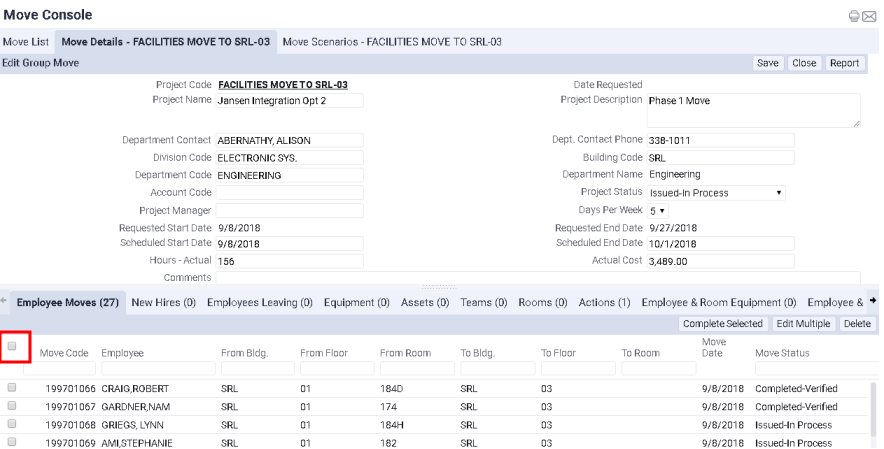Toggle the select-all checkbox in table header
This screenshot has height=449, width=884.
[x=13, y=346]
